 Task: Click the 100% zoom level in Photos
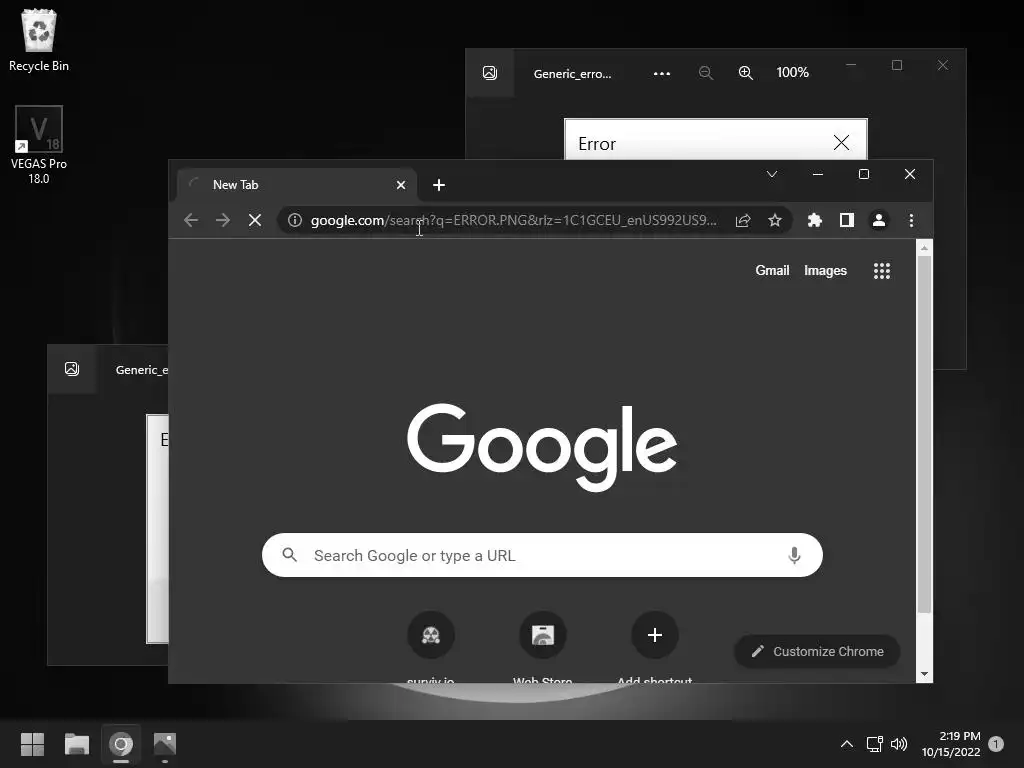[x=792, y=72]
